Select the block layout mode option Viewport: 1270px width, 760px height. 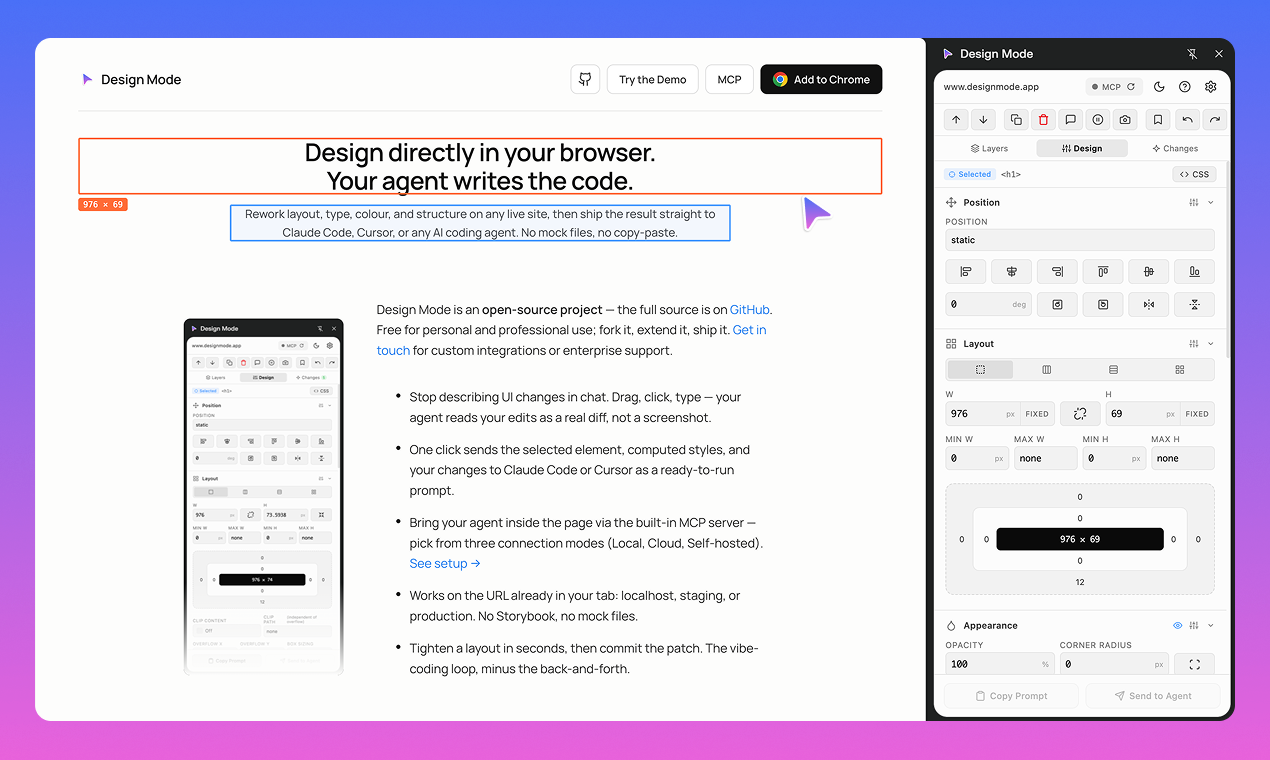[x=980, y=370]
